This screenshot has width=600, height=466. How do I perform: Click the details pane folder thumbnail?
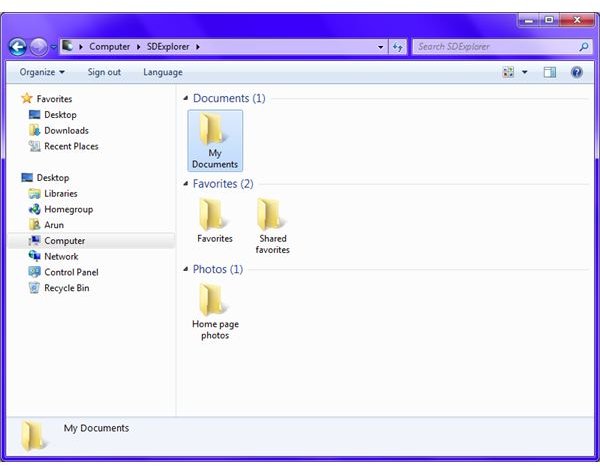pyautogui.click(x=34, y=436)
